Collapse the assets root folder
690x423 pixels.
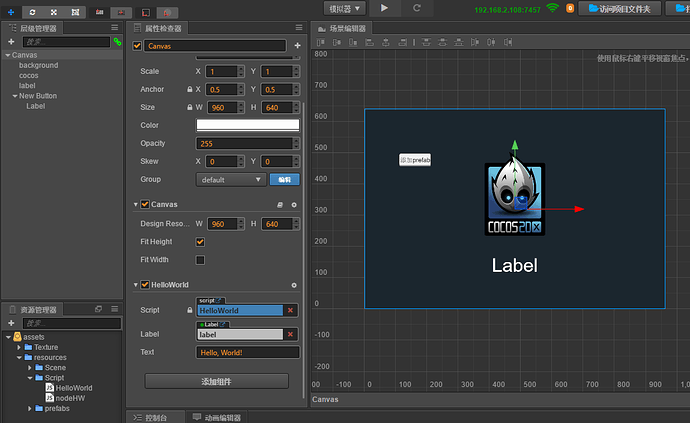[8, 337]
